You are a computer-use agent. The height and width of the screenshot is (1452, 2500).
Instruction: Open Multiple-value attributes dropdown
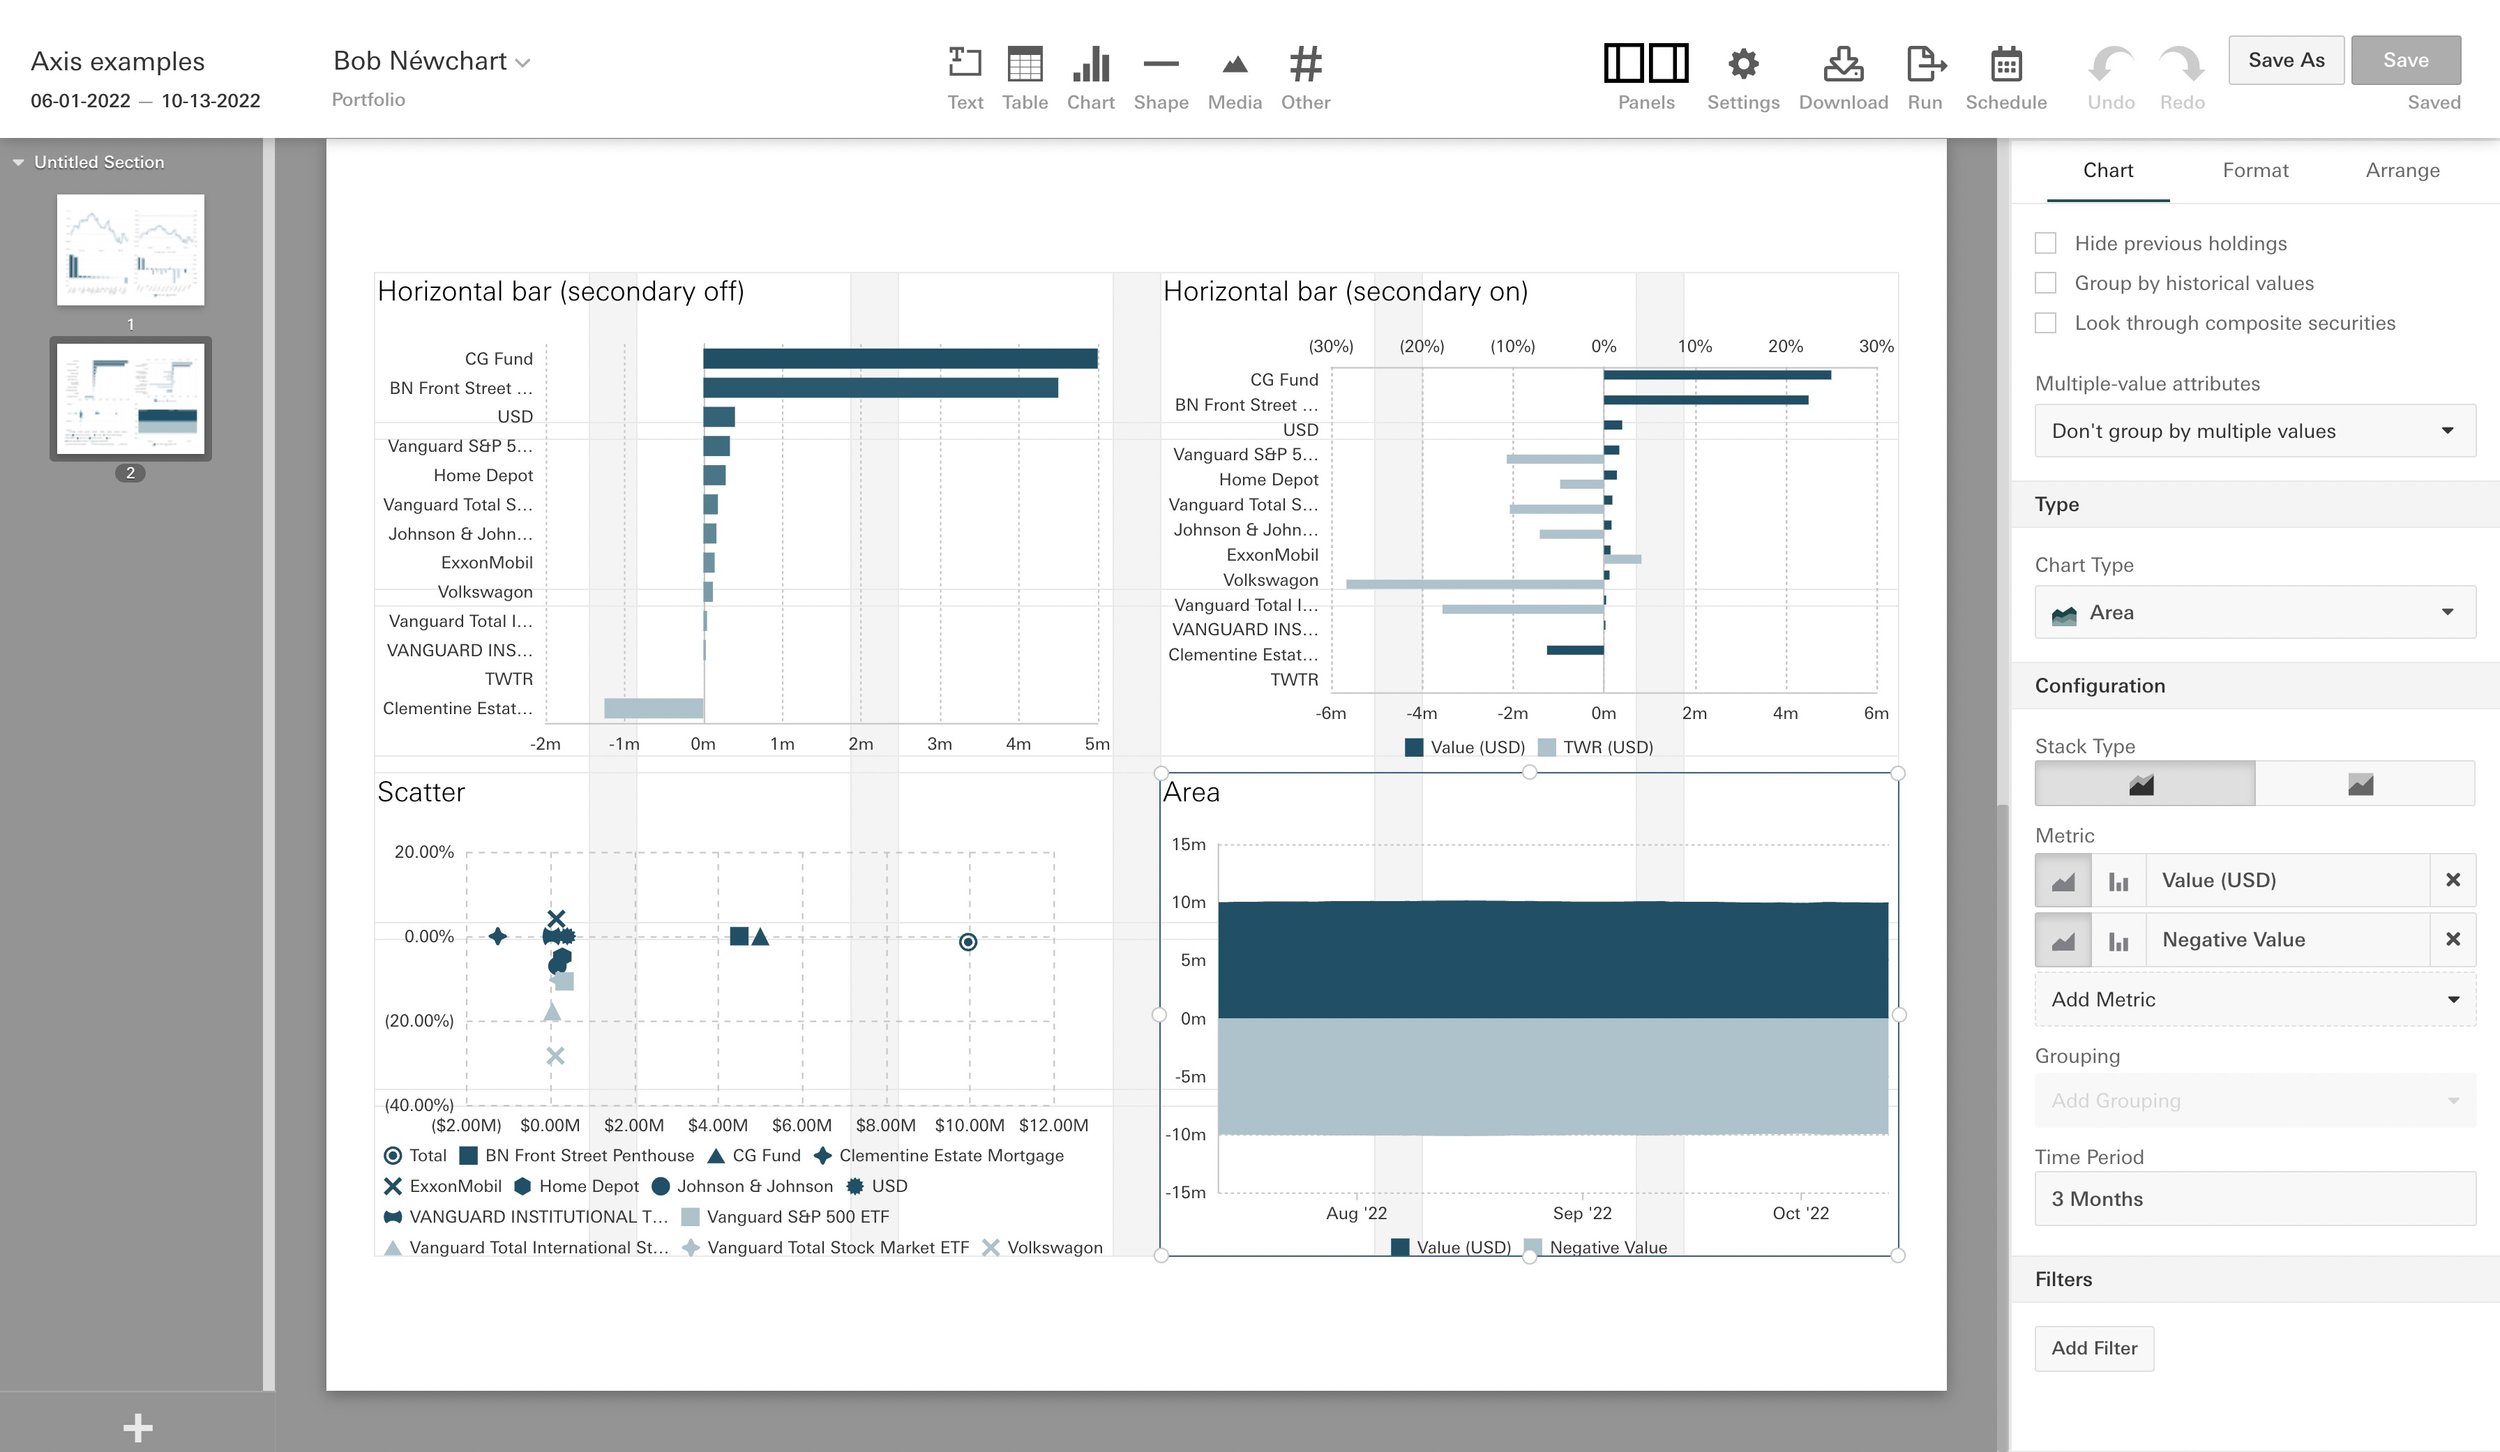(x=2254, y=431)
